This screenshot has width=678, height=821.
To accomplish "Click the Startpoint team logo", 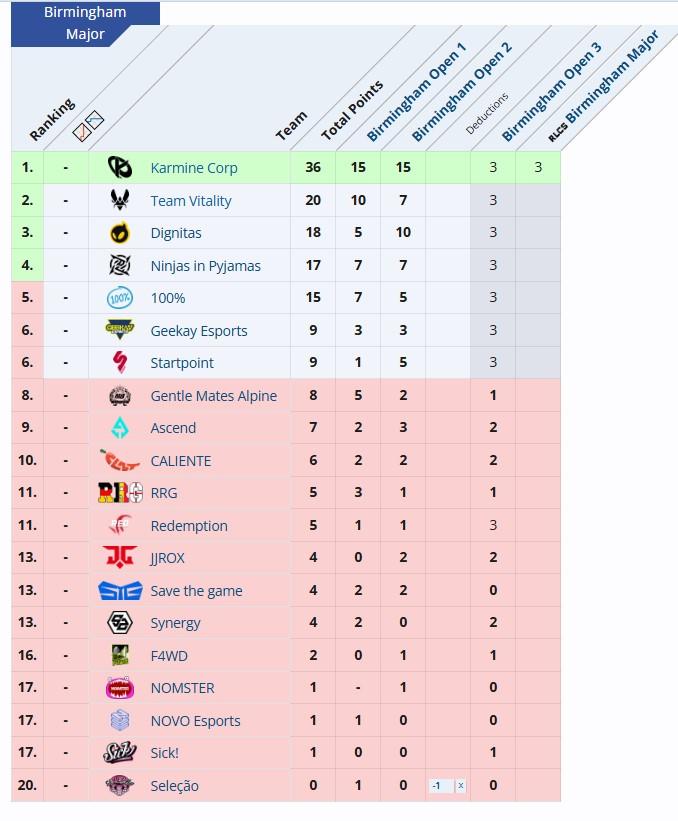I will 120,362.
